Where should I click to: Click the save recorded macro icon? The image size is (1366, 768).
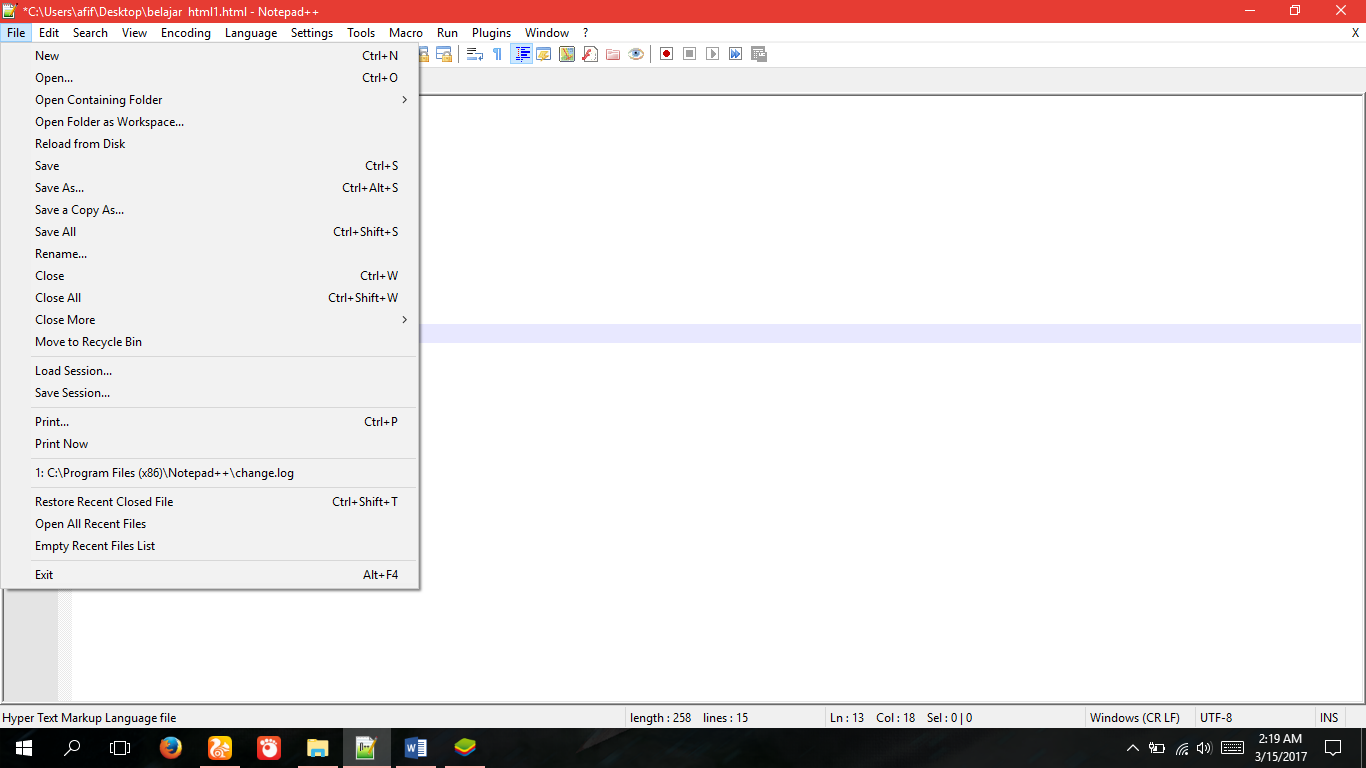[x=759, y=54]
